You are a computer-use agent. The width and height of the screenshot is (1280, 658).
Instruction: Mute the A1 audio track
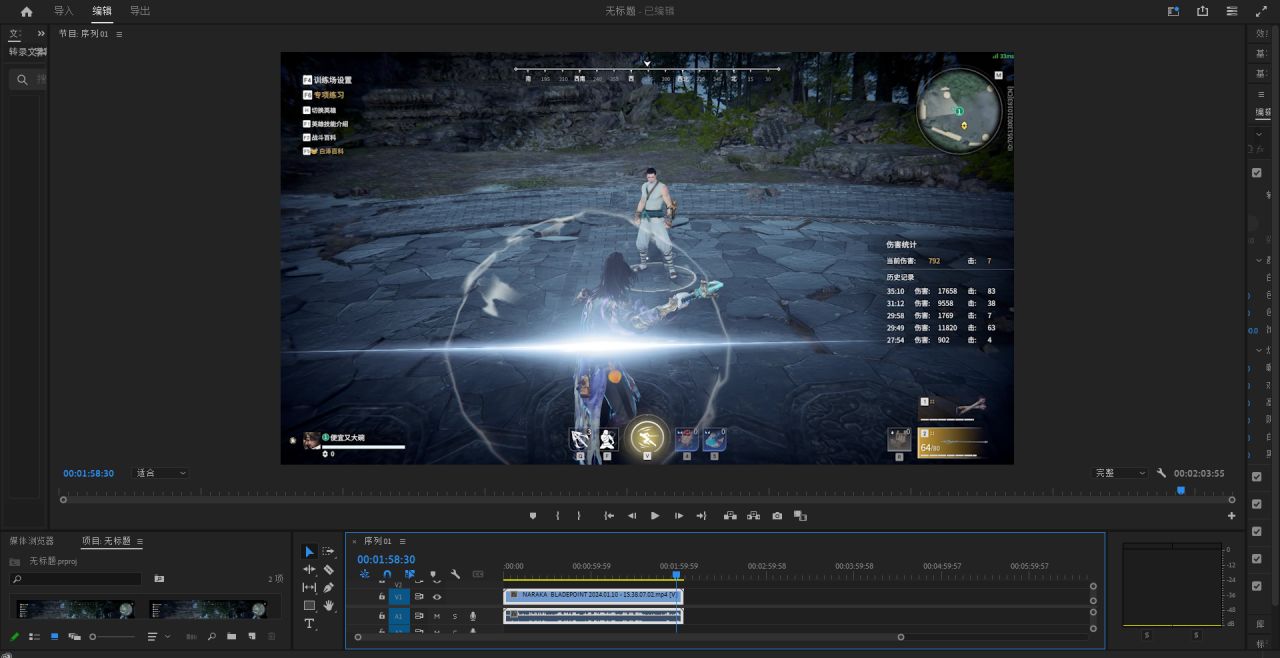coord(437,616)
